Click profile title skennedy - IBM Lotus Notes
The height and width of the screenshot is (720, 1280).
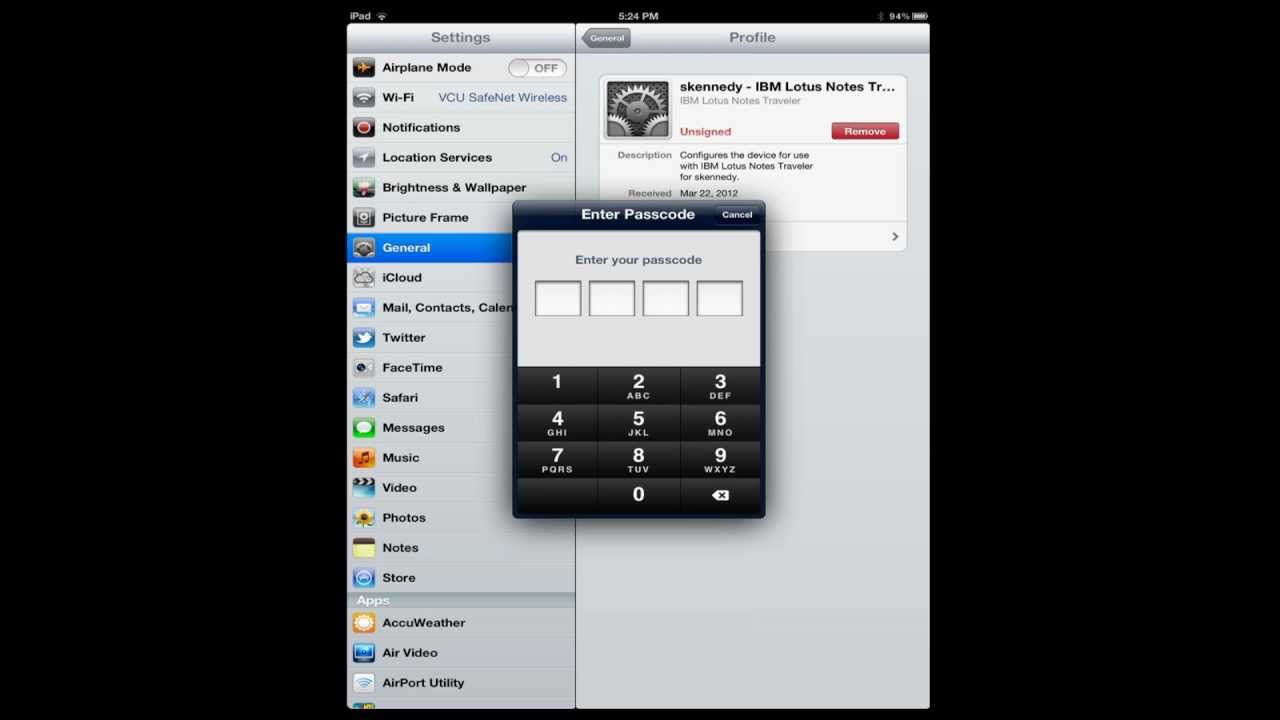pyautogui.click(x=787, y=87)
